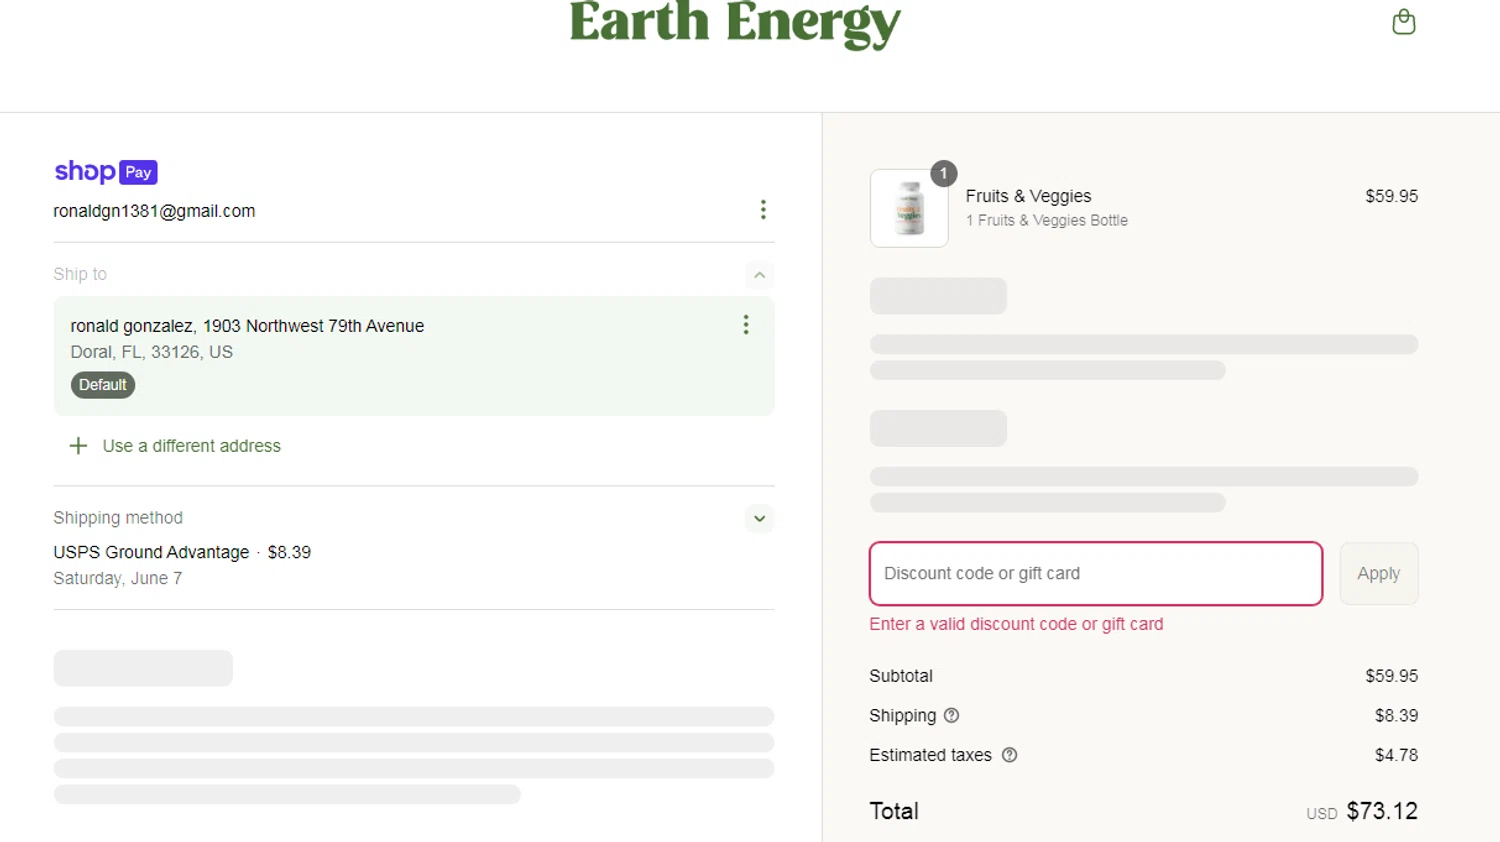Click USPS Ground Advantage shipping text
Screen dimensions: 1500x842
point(151,552)
